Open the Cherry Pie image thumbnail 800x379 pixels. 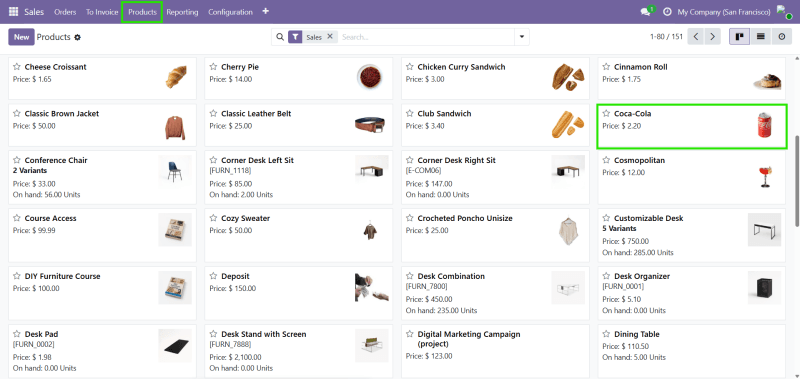pyautogui.click(x=369, y=77)
